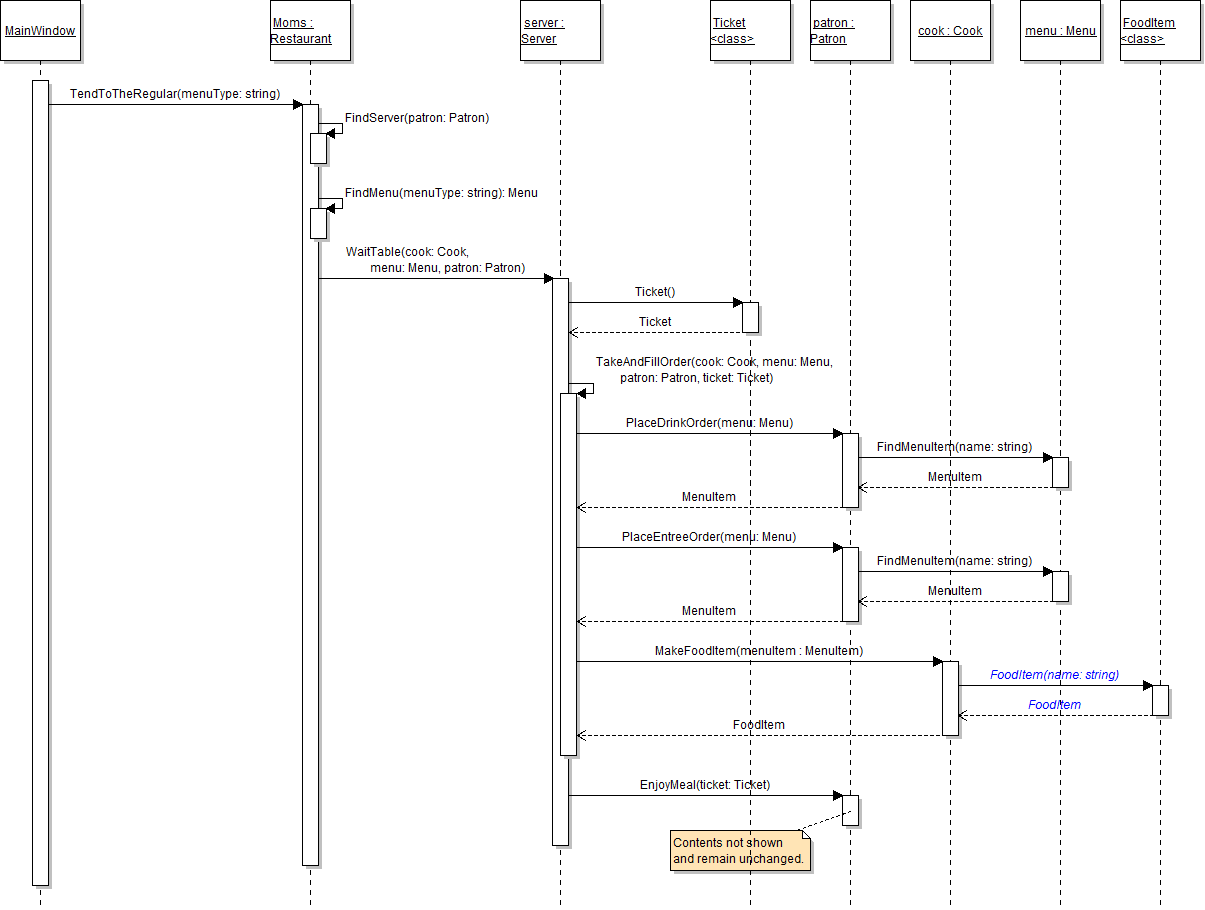This screenshot has width=1205, height=910.
Task: Click the blue FoodItem(name: string) message
Action: tap(1054, 675)
